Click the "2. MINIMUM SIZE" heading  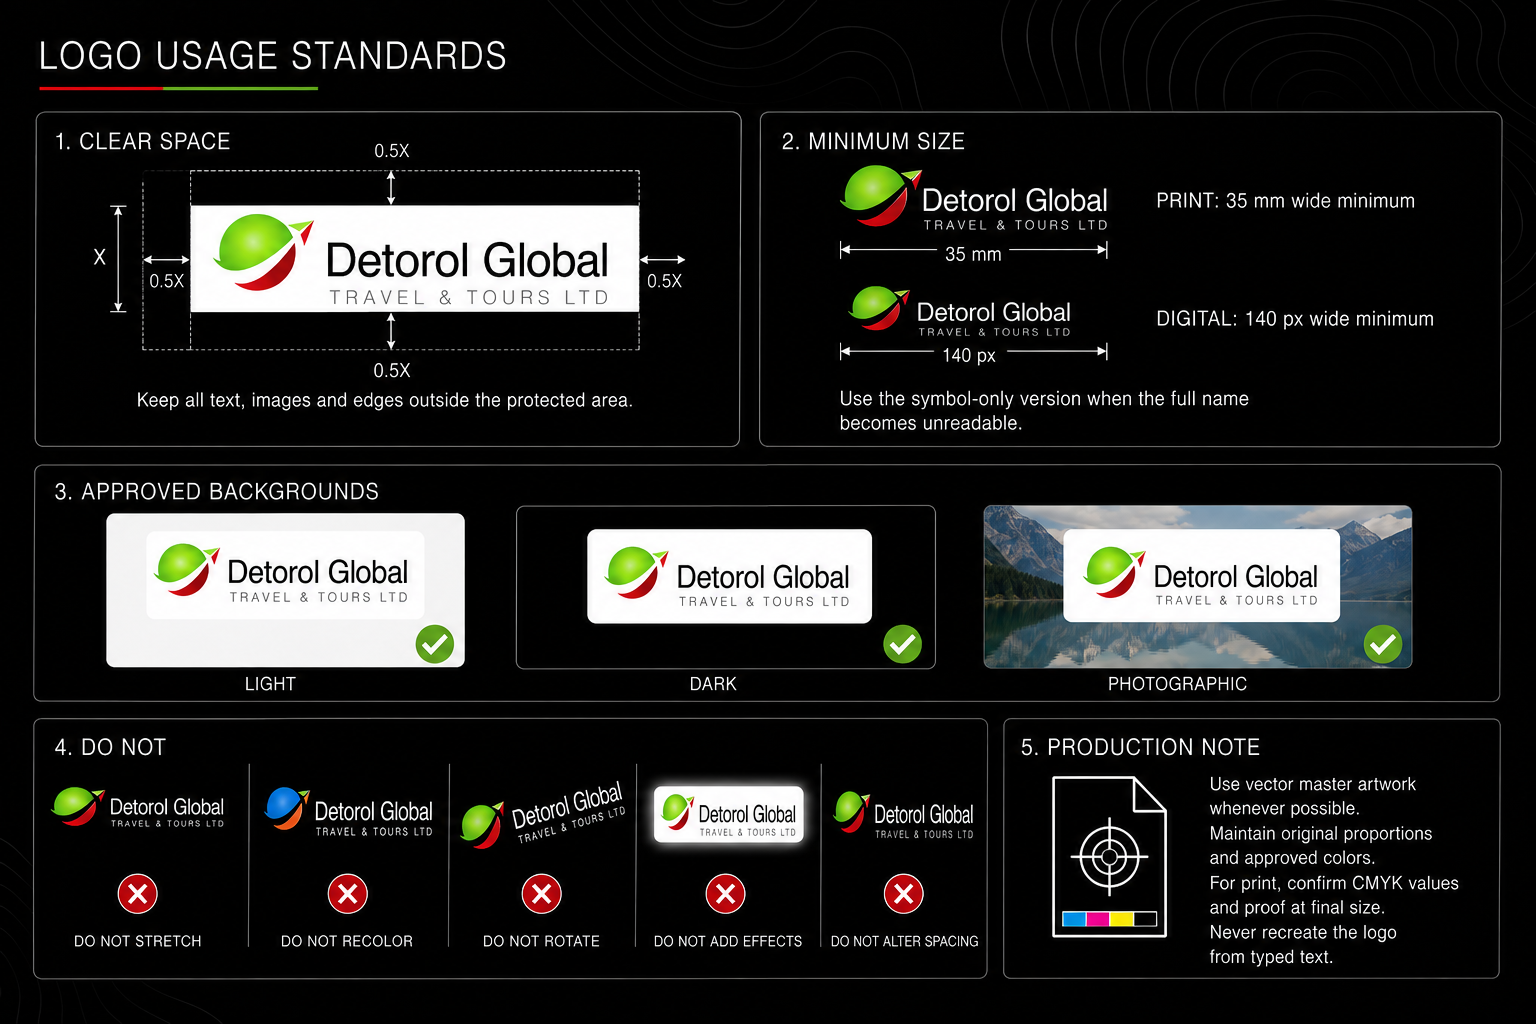tap(873, 142)
